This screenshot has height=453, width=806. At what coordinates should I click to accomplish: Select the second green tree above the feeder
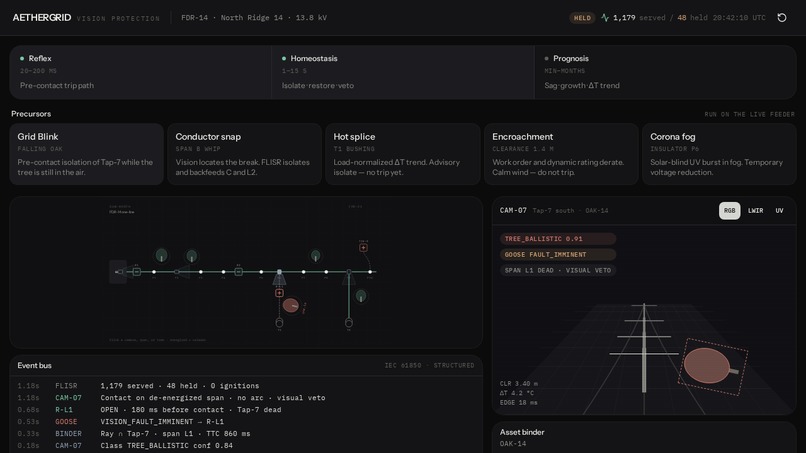(x=192, y=256)
